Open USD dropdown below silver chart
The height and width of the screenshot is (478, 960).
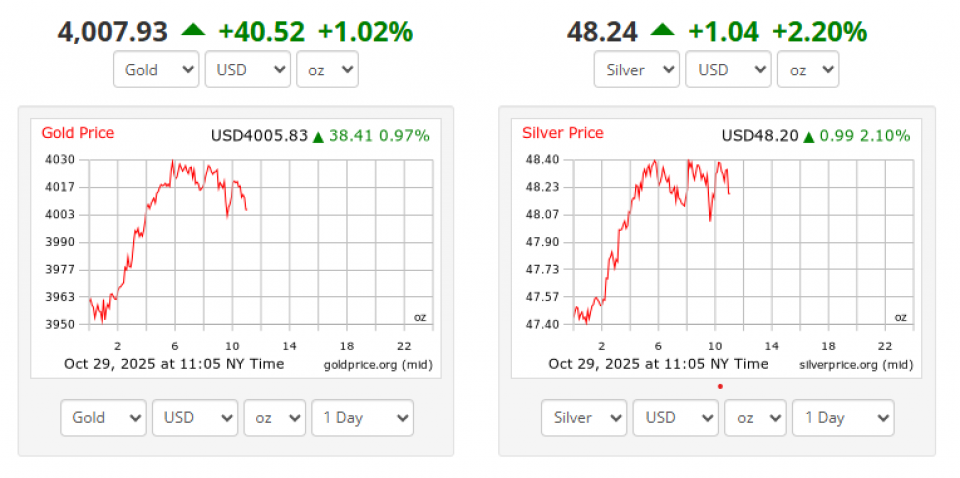pyautogui.click(x=675, y=418)
